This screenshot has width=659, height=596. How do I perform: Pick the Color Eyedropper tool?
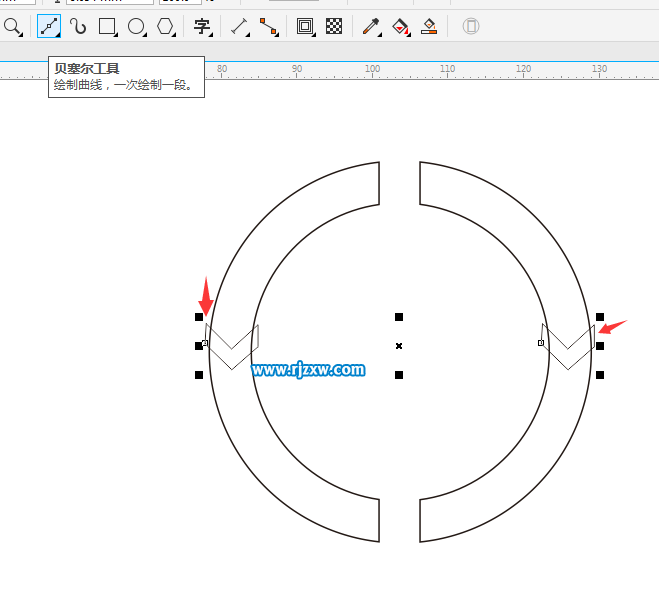(371, 27)
